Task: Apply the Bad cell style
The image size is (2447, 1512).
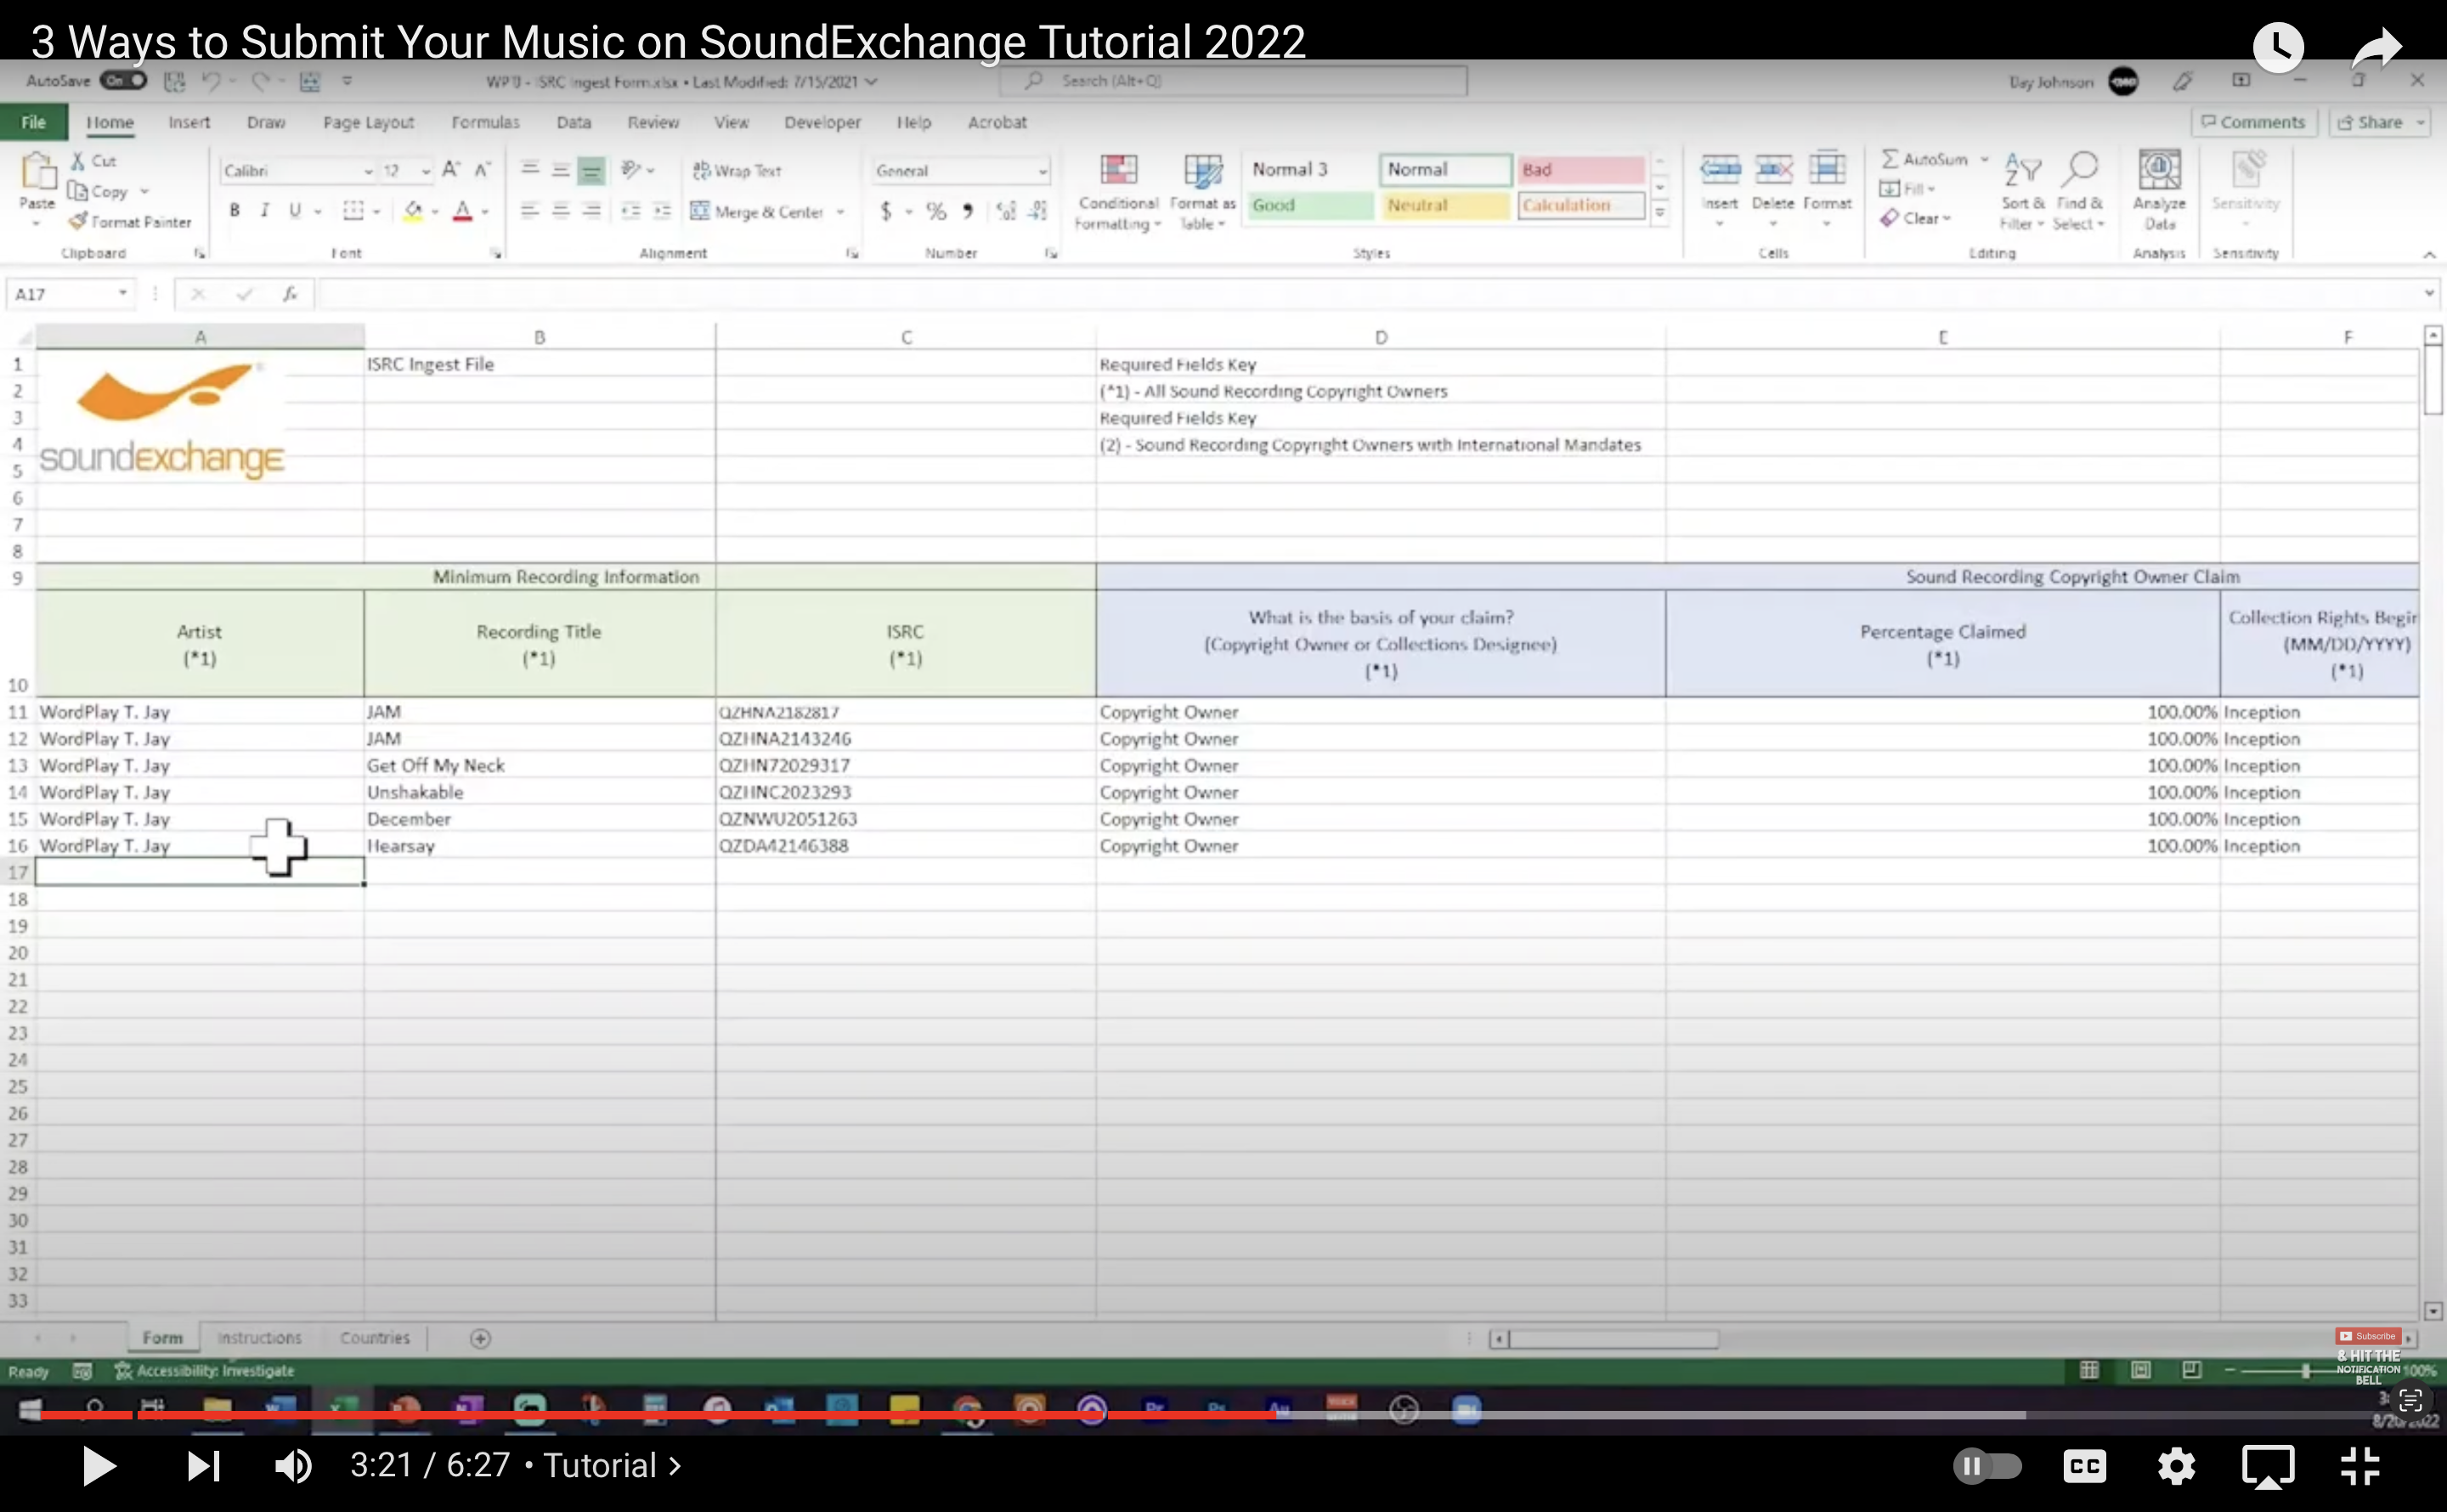Action: [x=1580, y=169]
